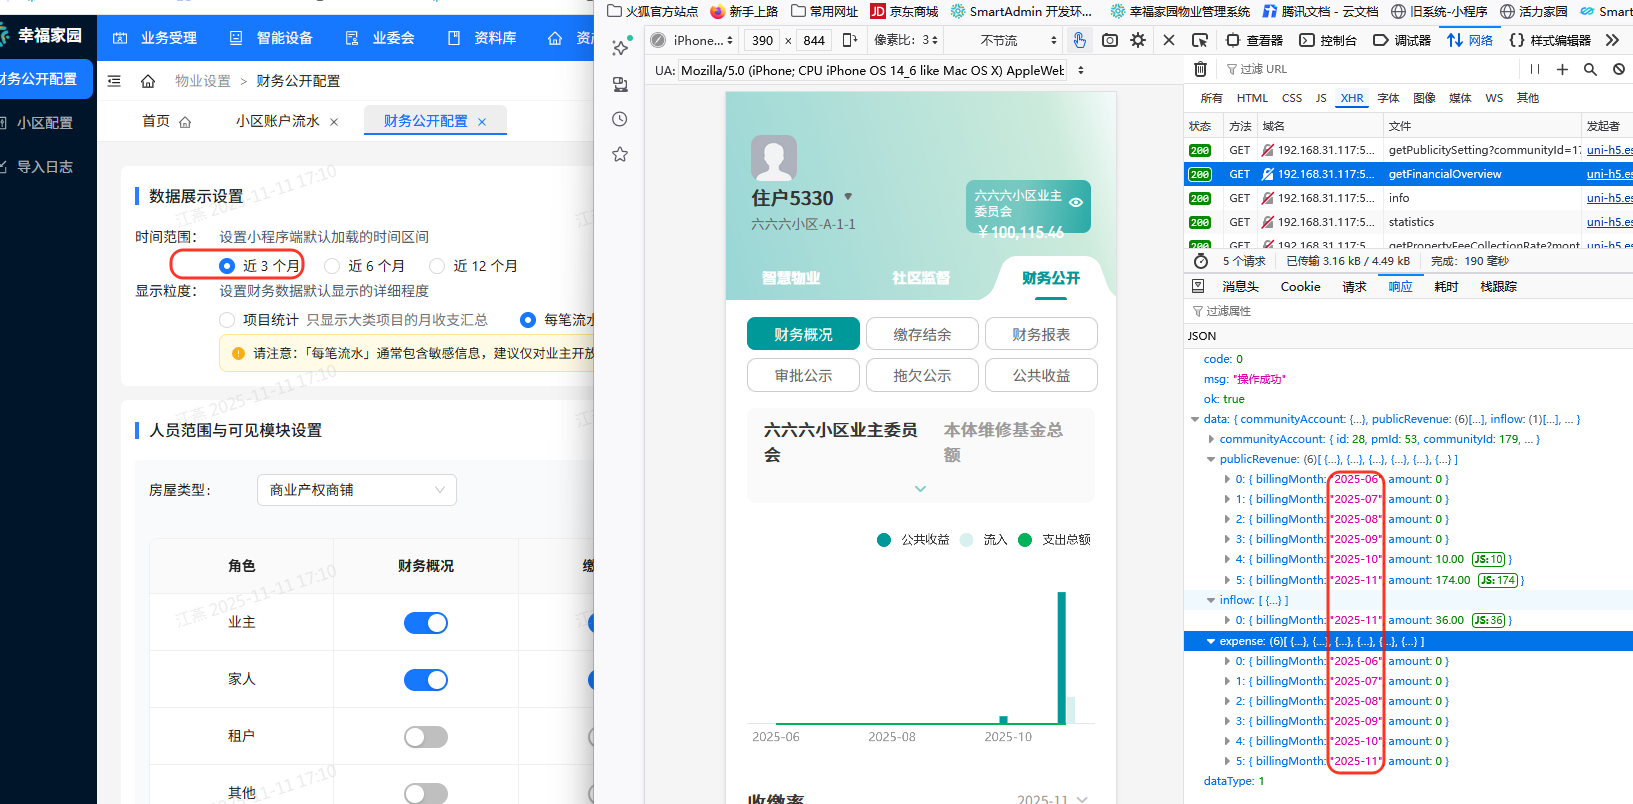The height and width of the screenshot is (804, 1633).
Task: Click the 缴存结余 button
Action: (922, 334)
